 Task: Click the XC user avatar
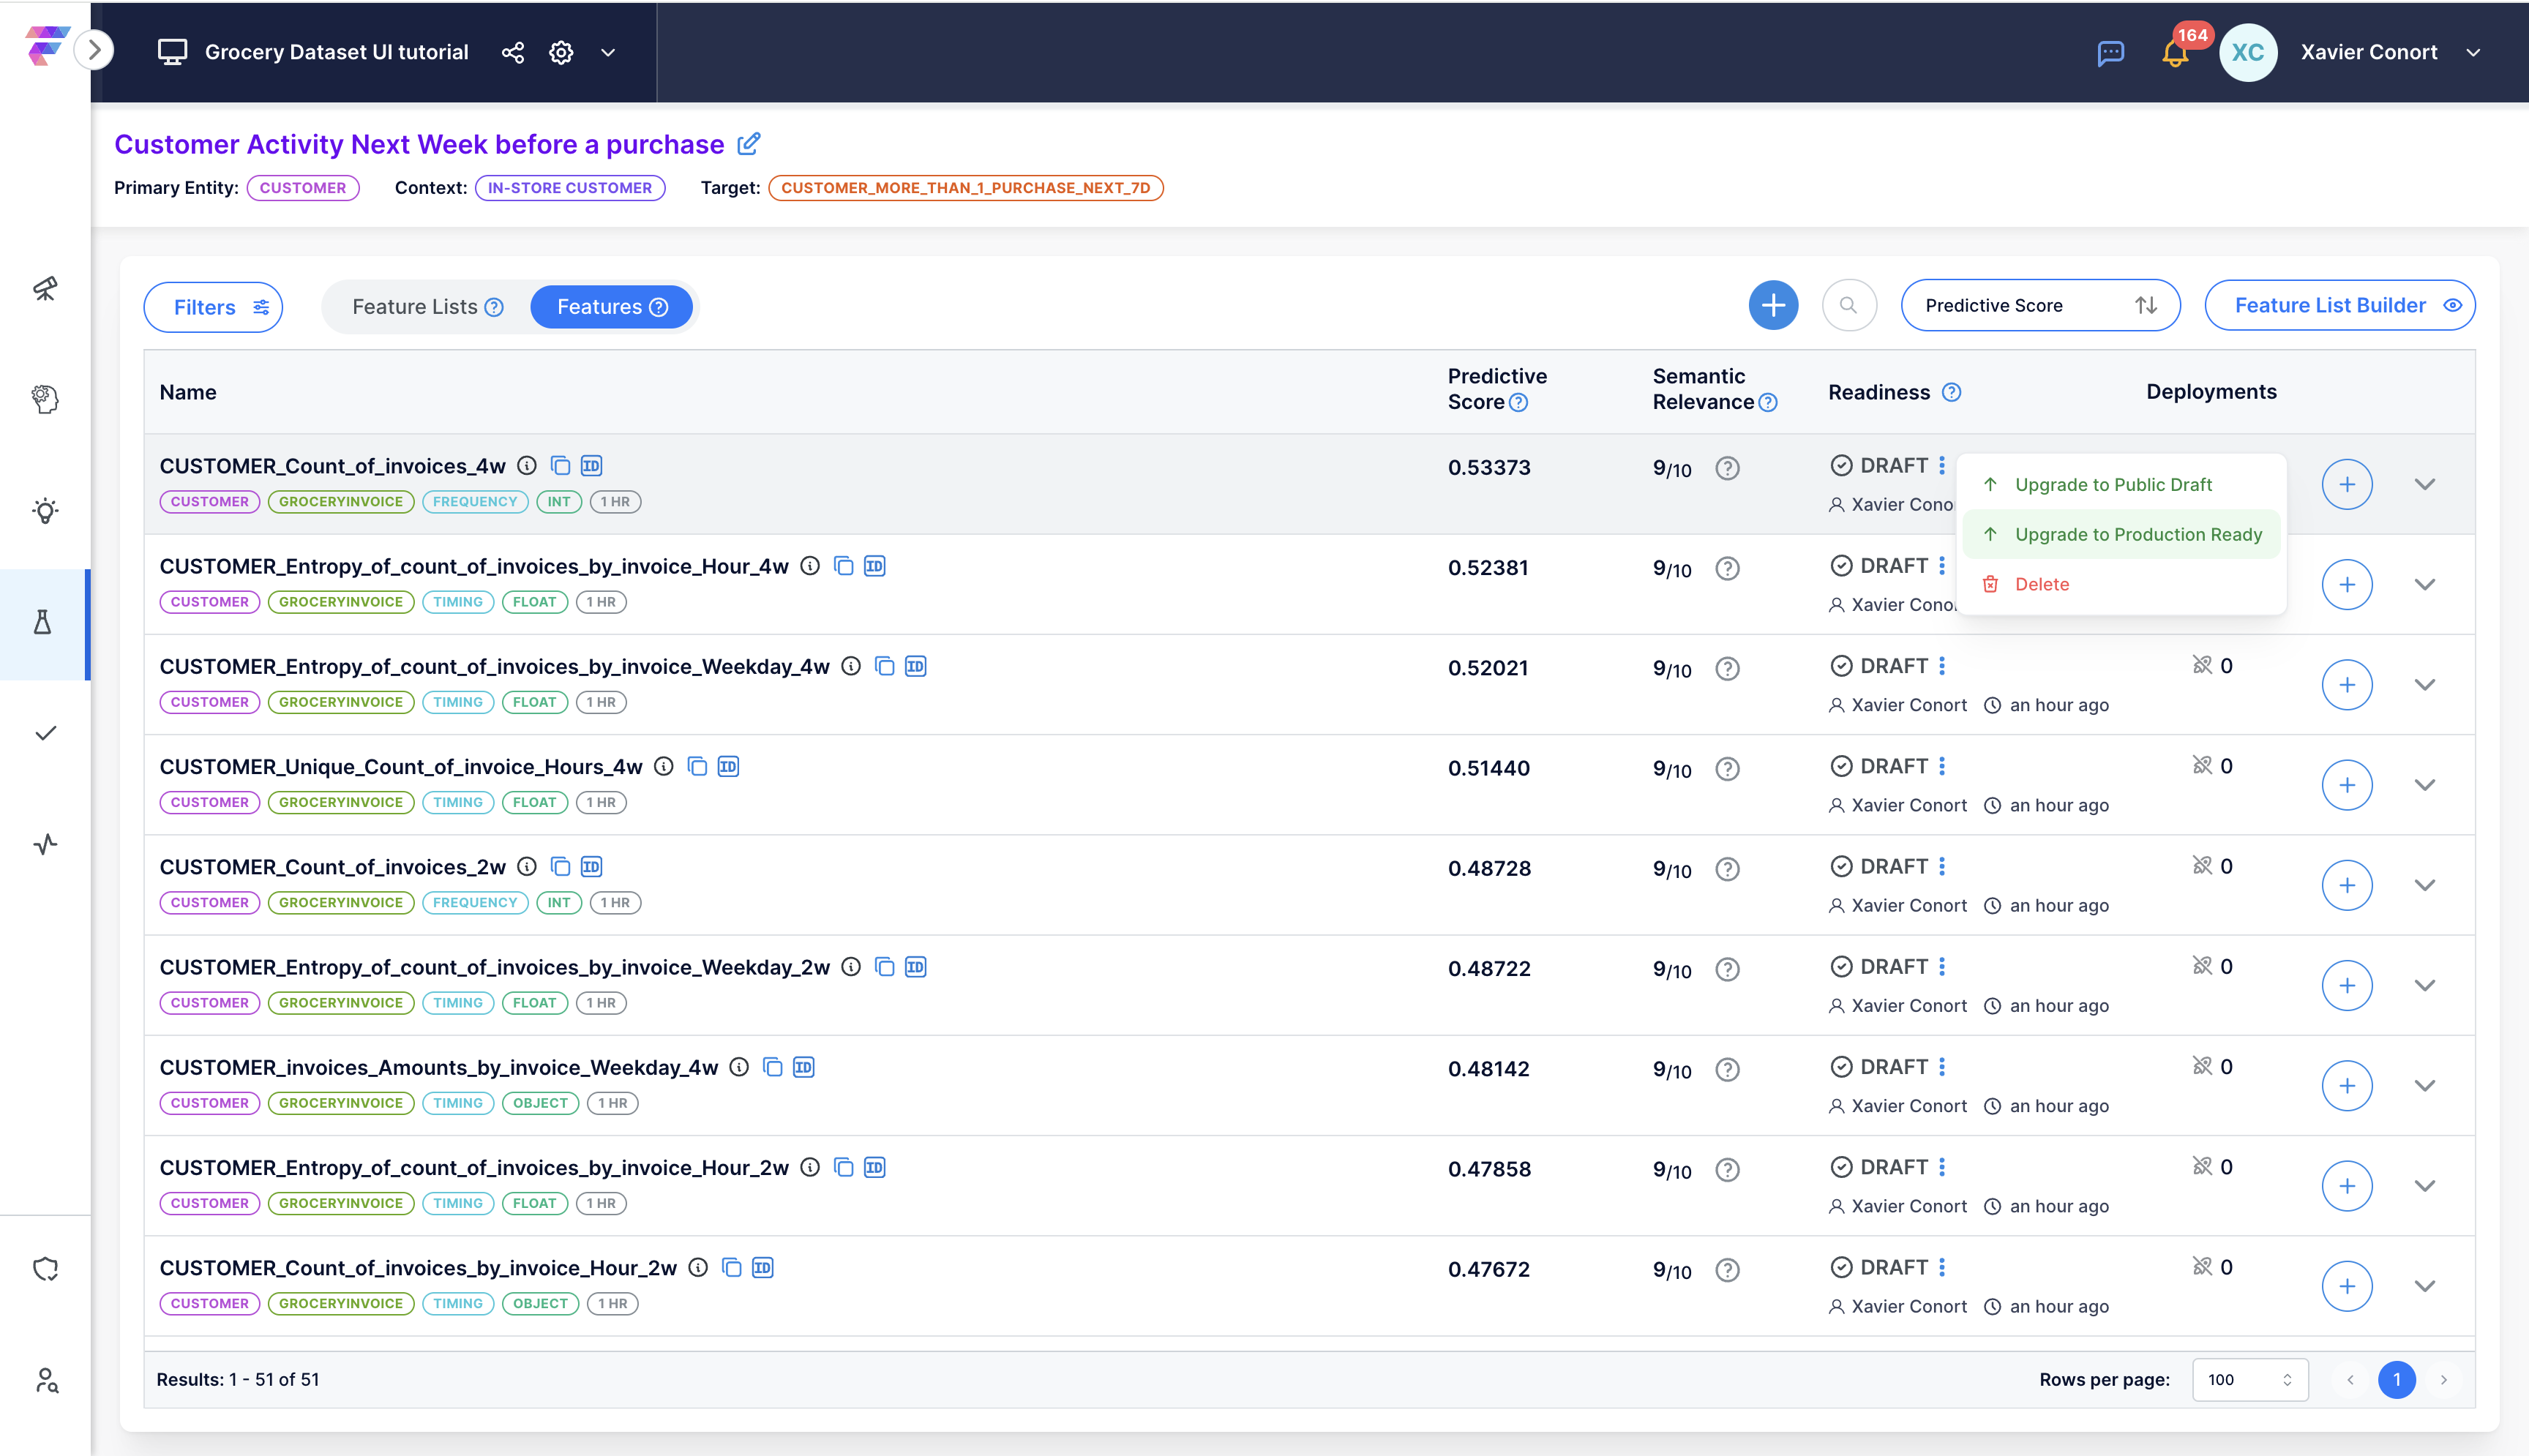click(2247, 53)
